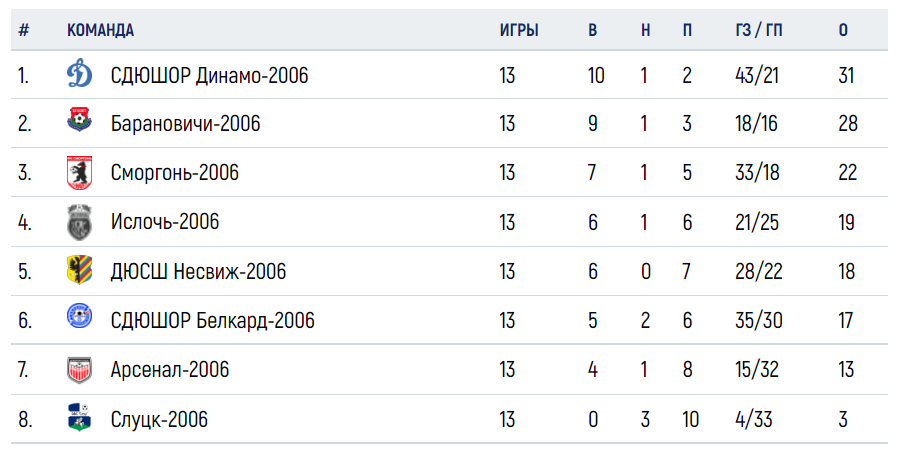Image resolution: width=899 pixels, height=451 pixels.
Task: Open Барановичи-2006 team page
Action: [185, 124]
